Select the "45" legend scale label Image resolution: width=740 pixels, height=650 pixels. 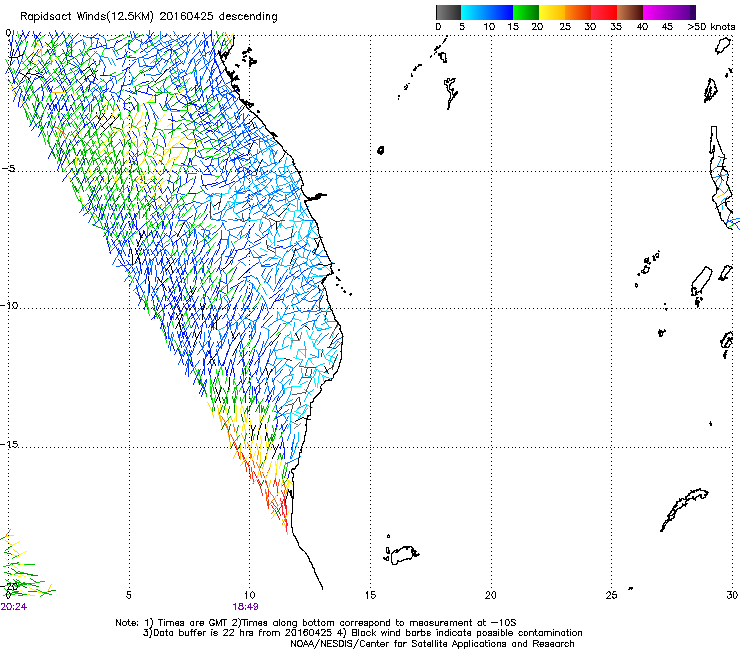(x=667, y=27)
